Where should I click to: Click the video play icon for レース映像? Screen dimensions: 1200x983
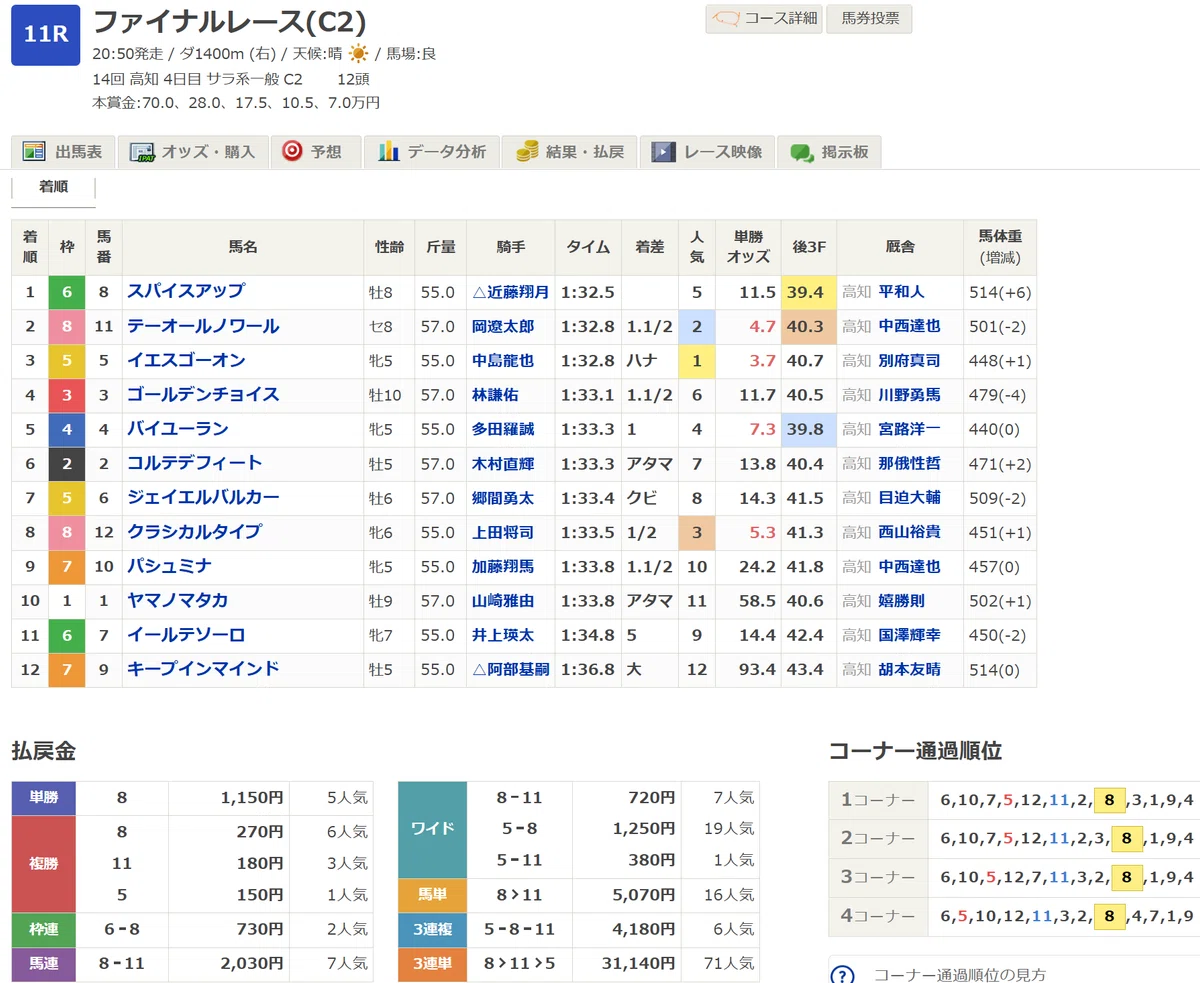tap(662, 152)
